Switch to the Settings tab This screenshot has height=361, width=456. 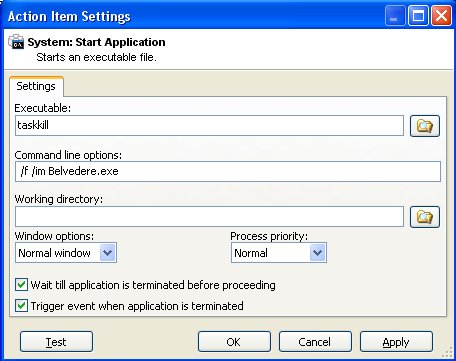click(x=36, y=86)
